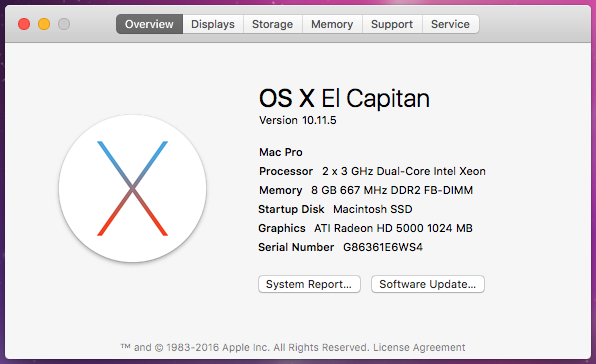Go to the Support tab
Screen dimensions: 596x364
(x=392, y=24)
